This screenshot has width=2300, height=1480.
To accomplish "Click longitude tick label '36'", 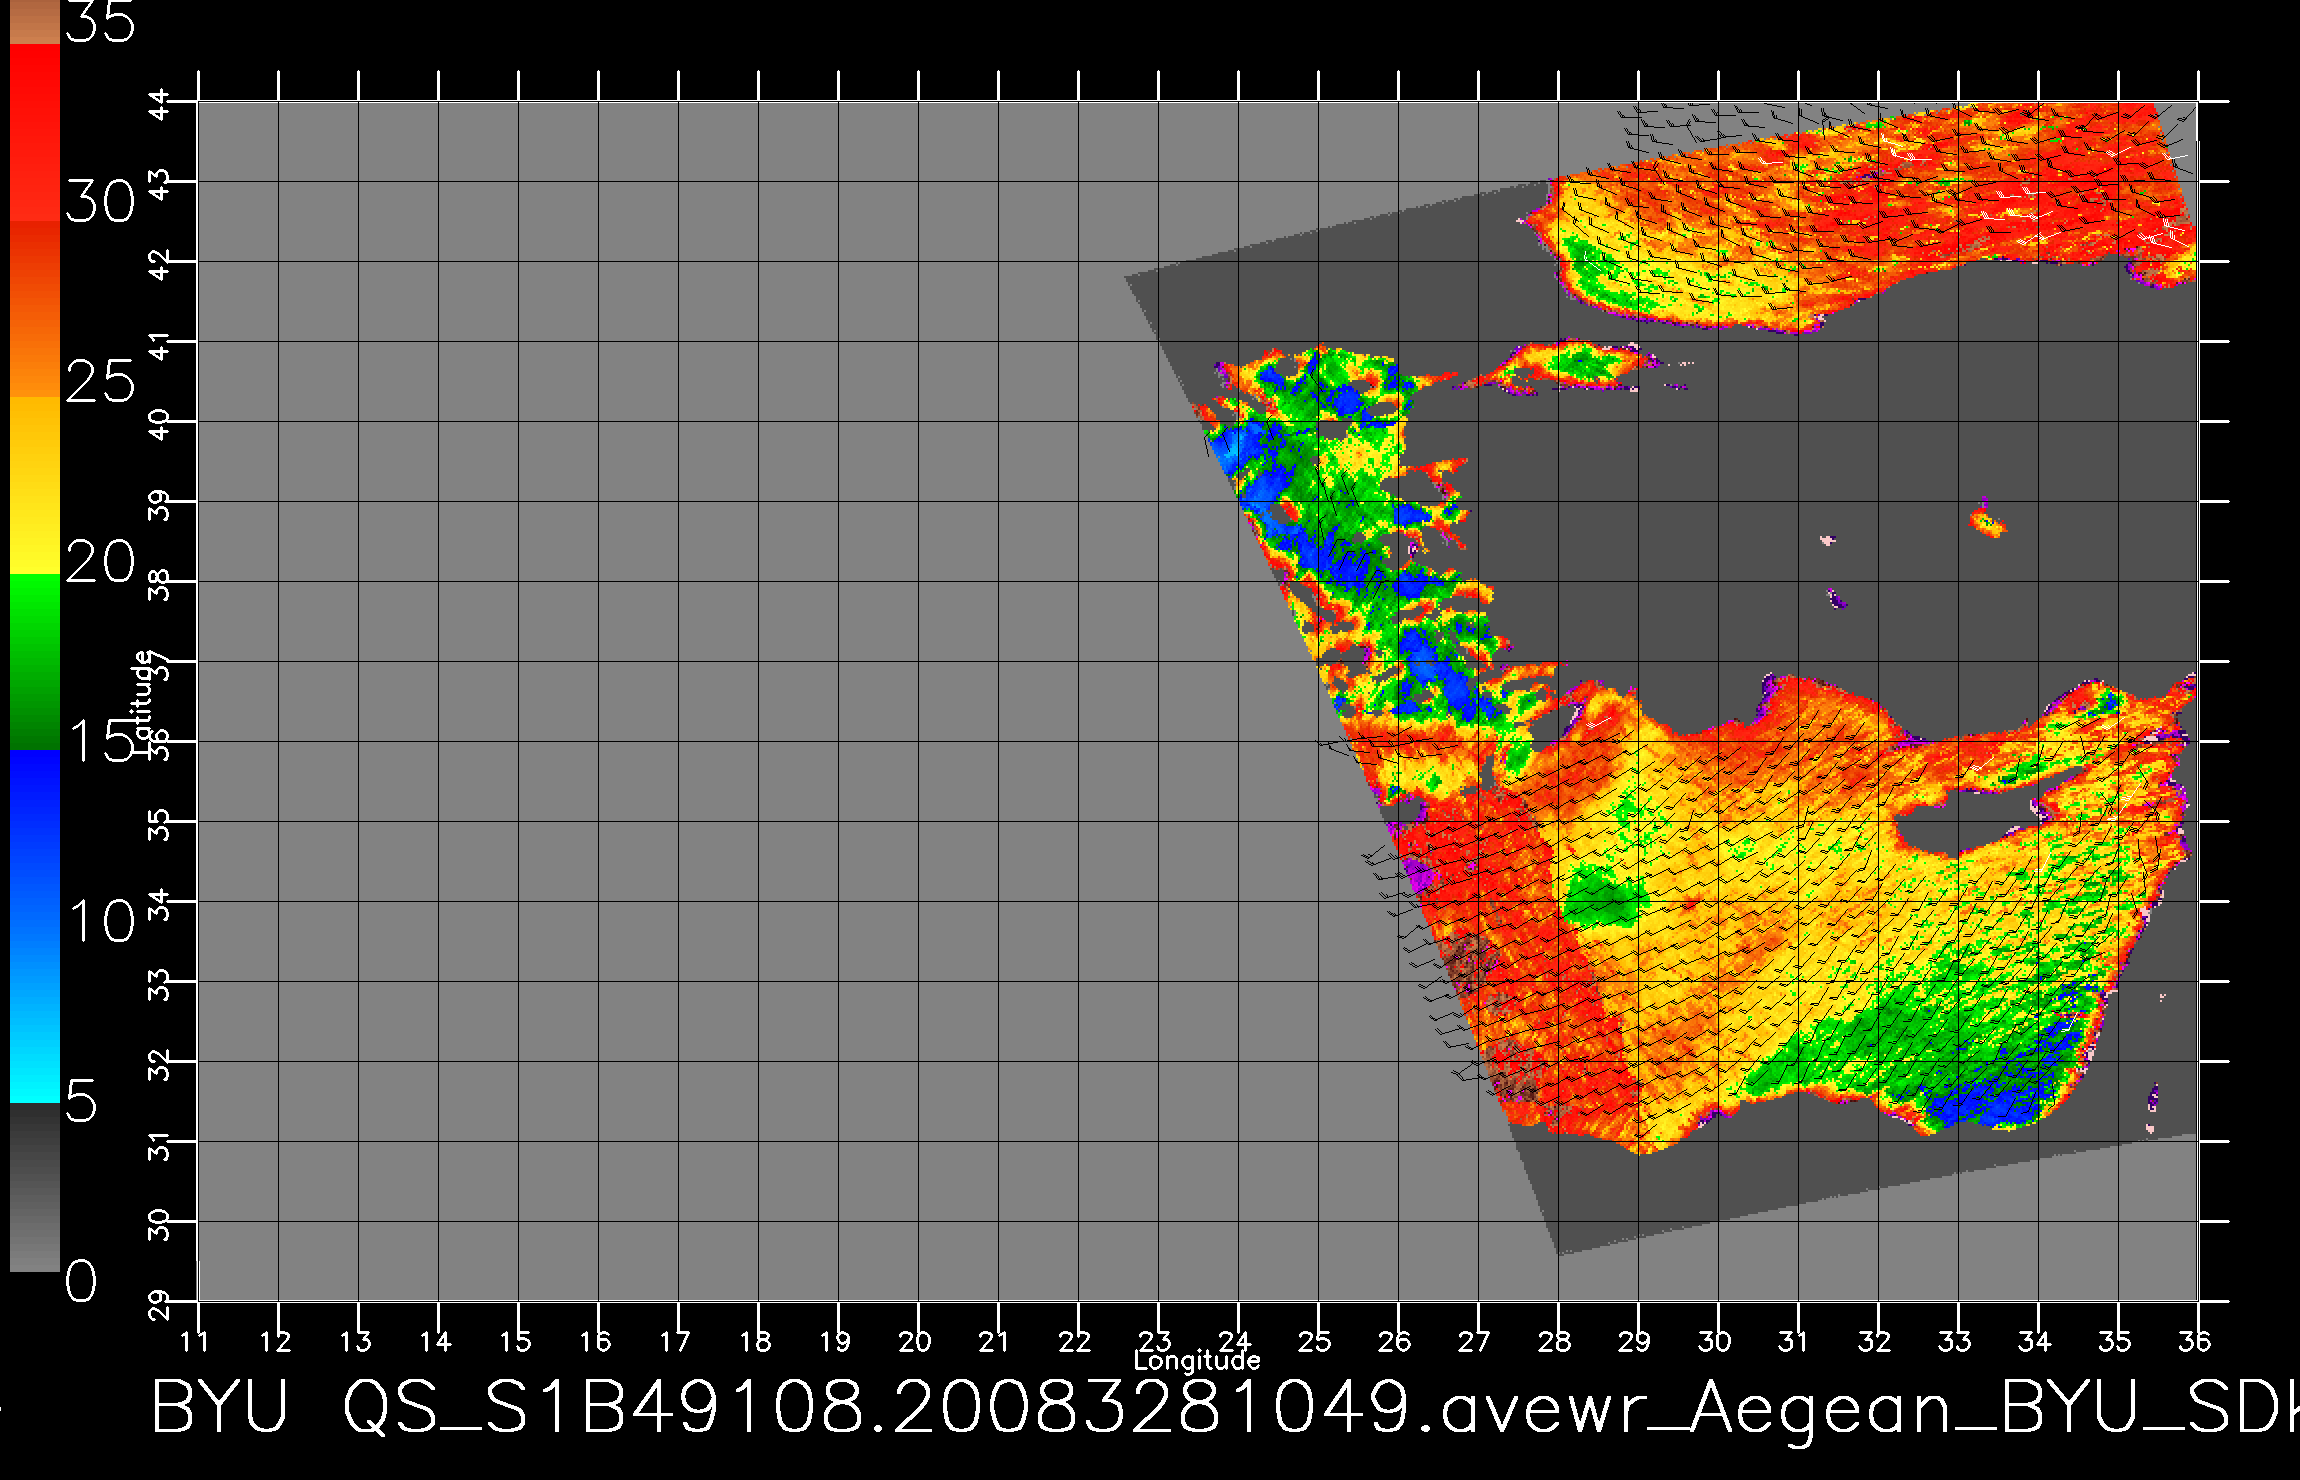I will 2195,1341.
